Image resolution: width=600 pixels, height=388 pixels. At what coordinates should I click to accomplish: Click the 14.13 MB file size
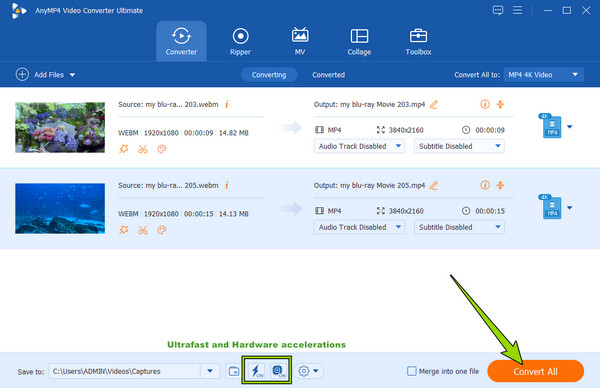coord(233,214)
